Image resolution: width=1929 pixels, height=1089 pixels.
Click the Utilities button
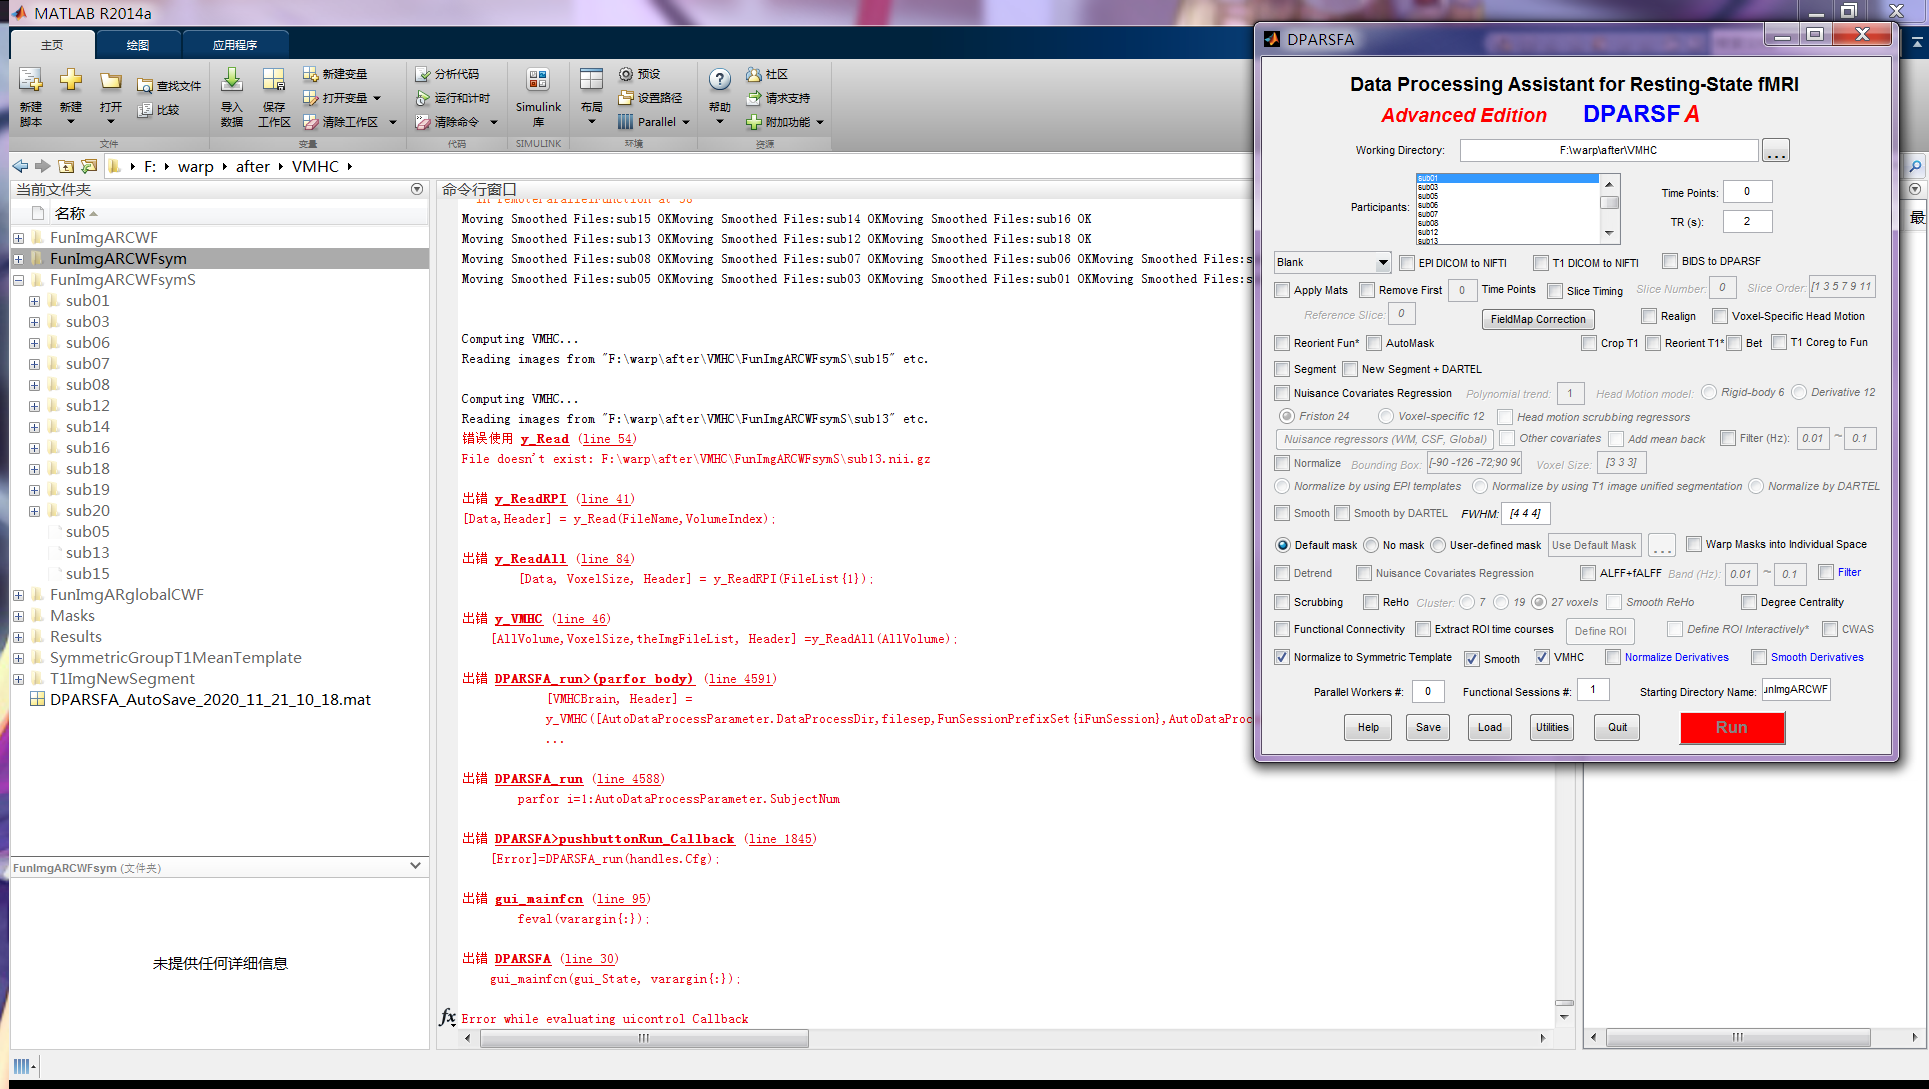[x=1552, y=727]
